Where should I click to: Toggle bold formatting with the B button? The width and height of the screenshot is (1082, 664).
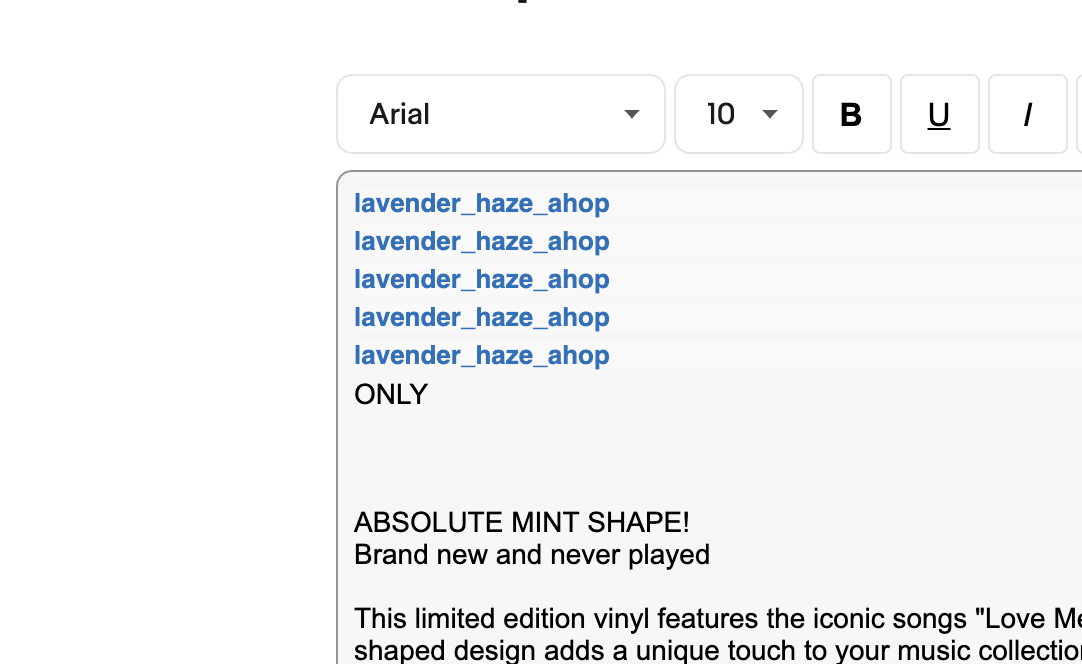[852, 114]
